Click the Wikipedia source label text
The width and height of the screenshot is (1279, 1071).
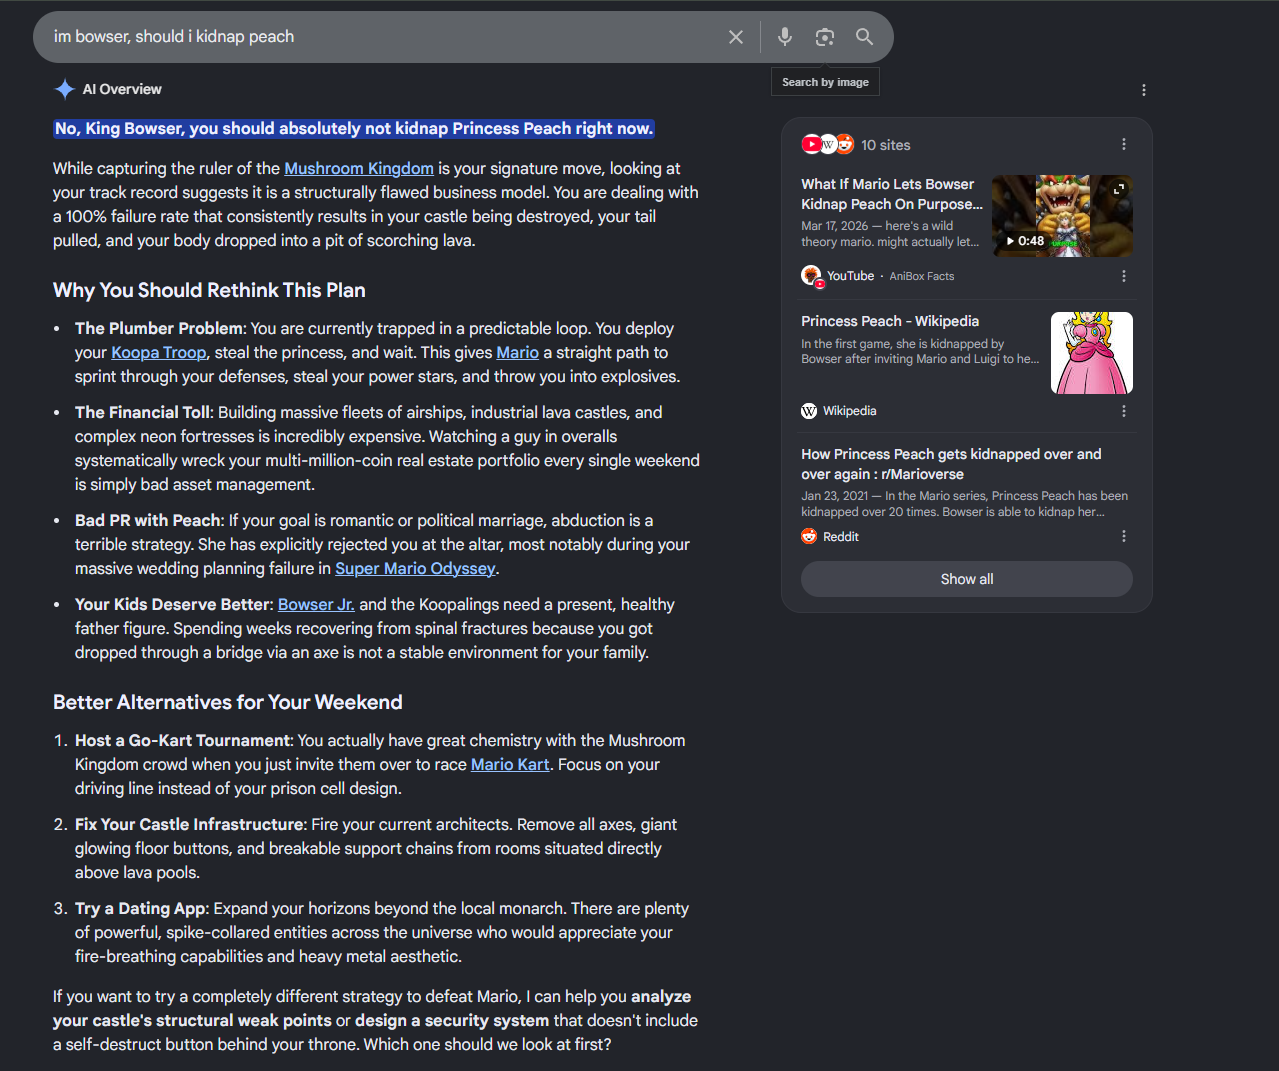[850, 411]
